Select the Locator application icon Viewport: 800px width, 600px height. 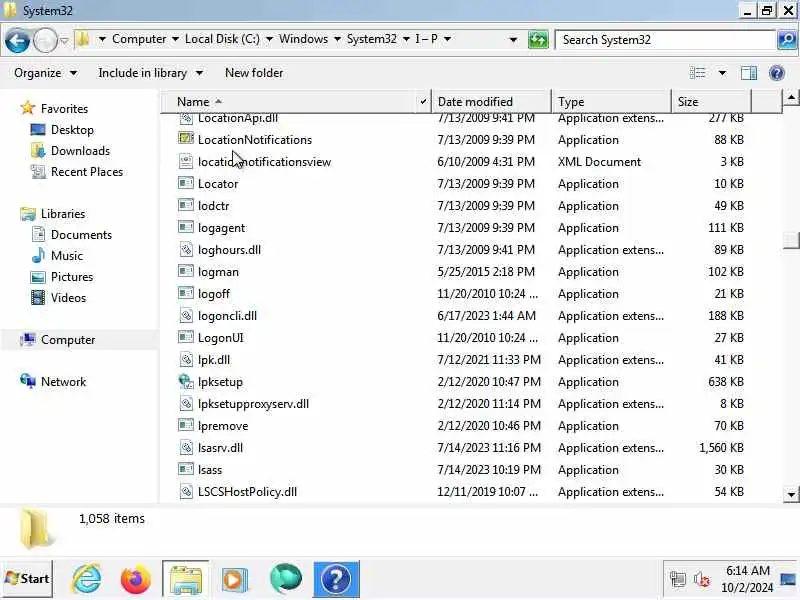coord(186,183)
